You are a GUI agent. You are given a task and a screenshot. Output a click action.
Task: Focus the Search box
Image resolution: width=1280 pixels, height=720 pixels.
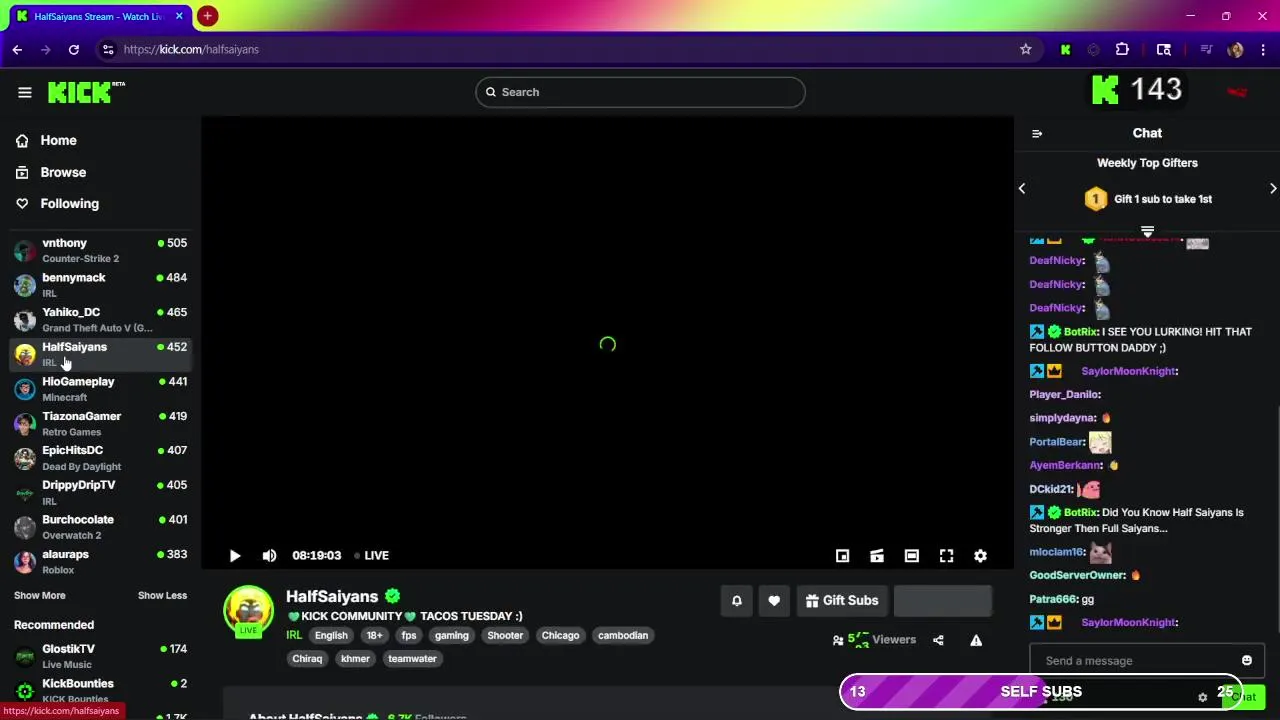pos(640,92)
